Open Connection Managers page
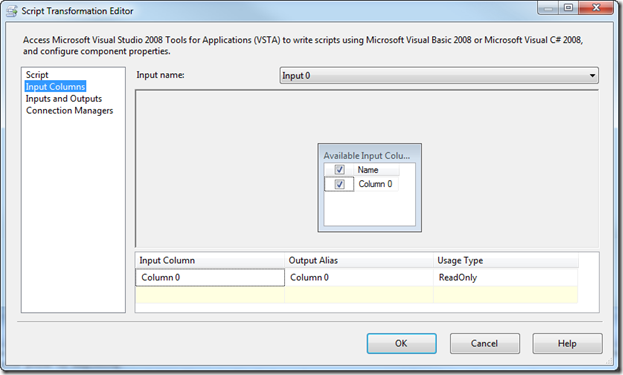The width and height of the screenshot is (623, 375). 70,110
